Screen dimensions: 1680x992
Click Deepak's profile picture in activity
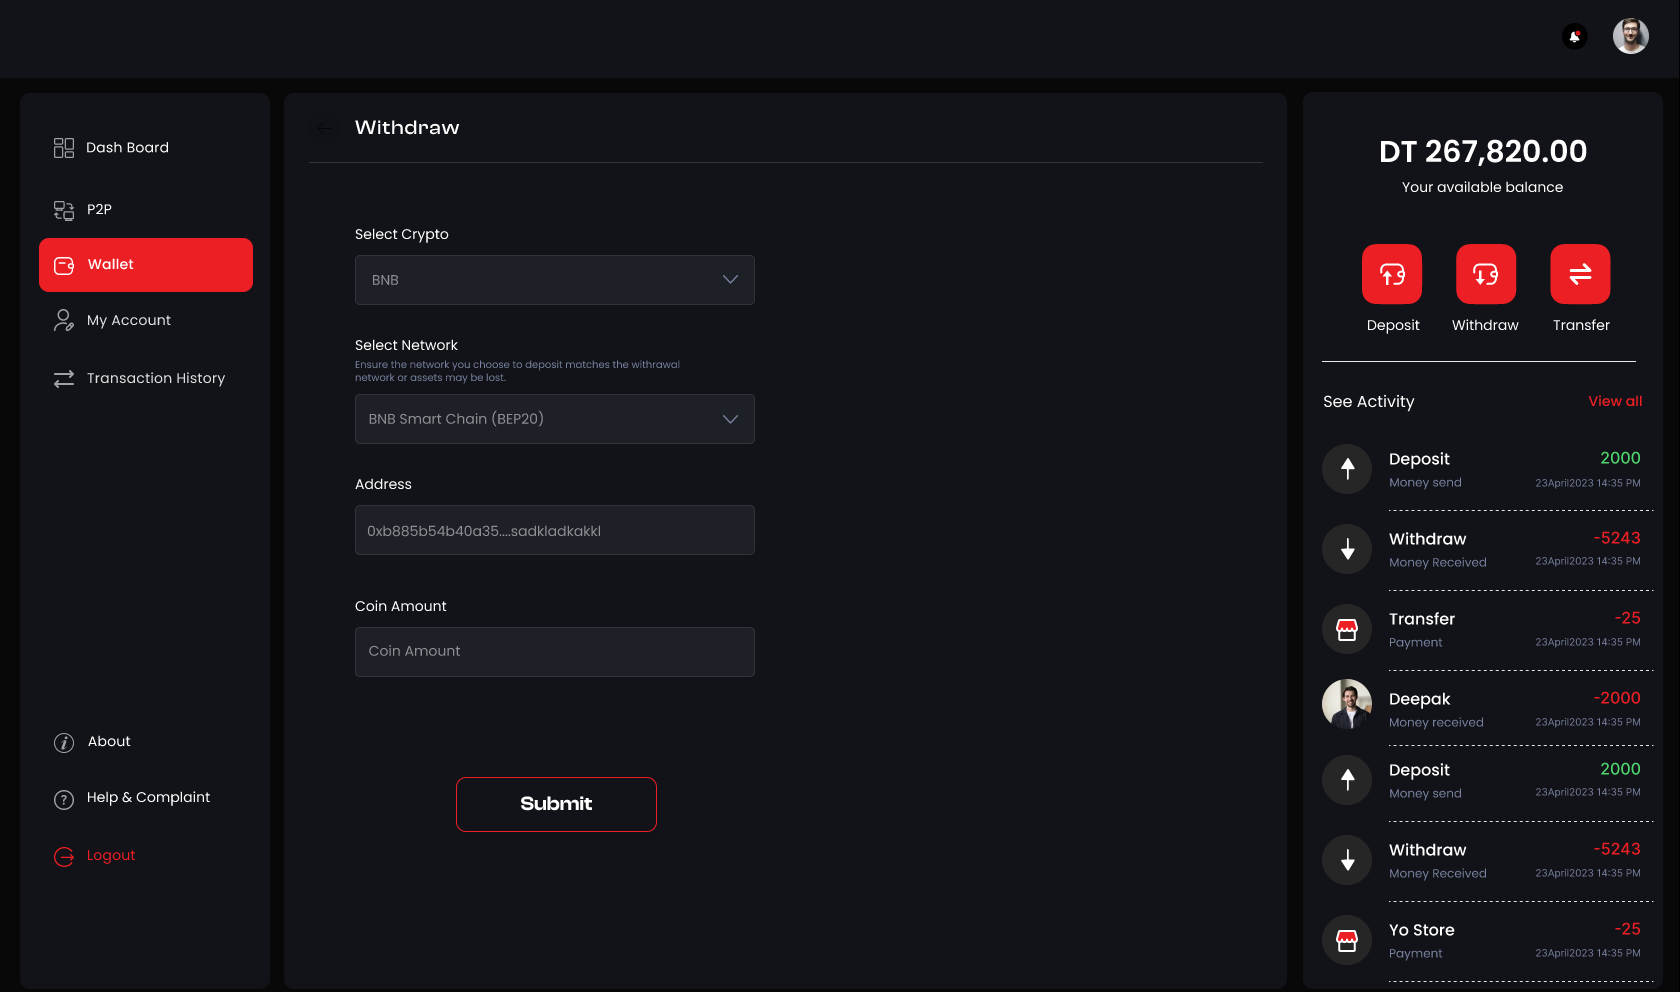[x=1347, y=704]
